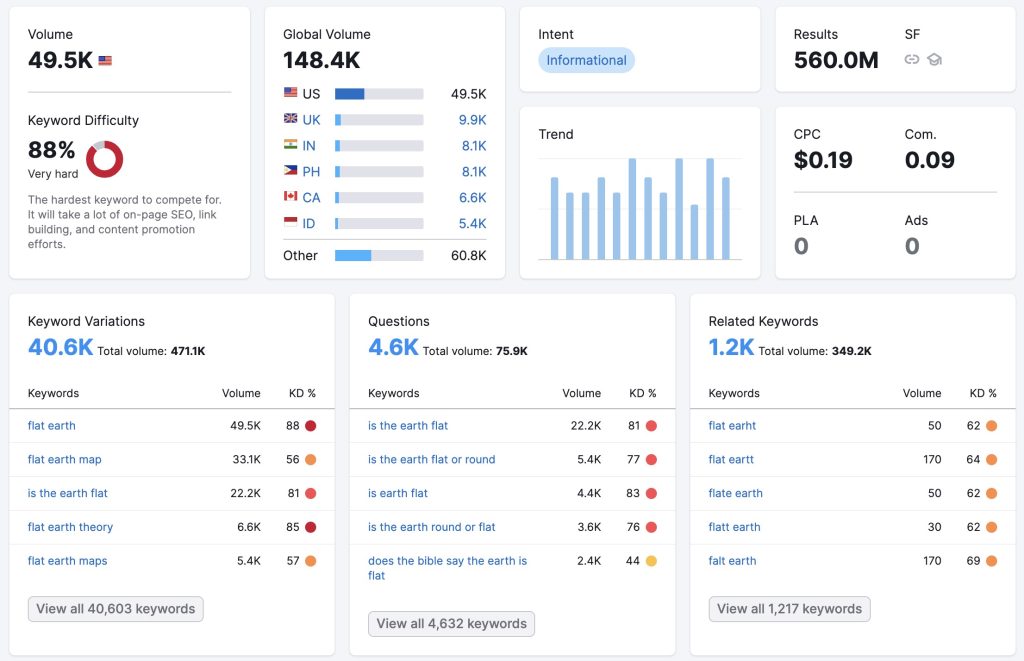The image size is (1024, 661).
Task: Click the US flag beside Volume 49.5K
Action: point(105,61)
